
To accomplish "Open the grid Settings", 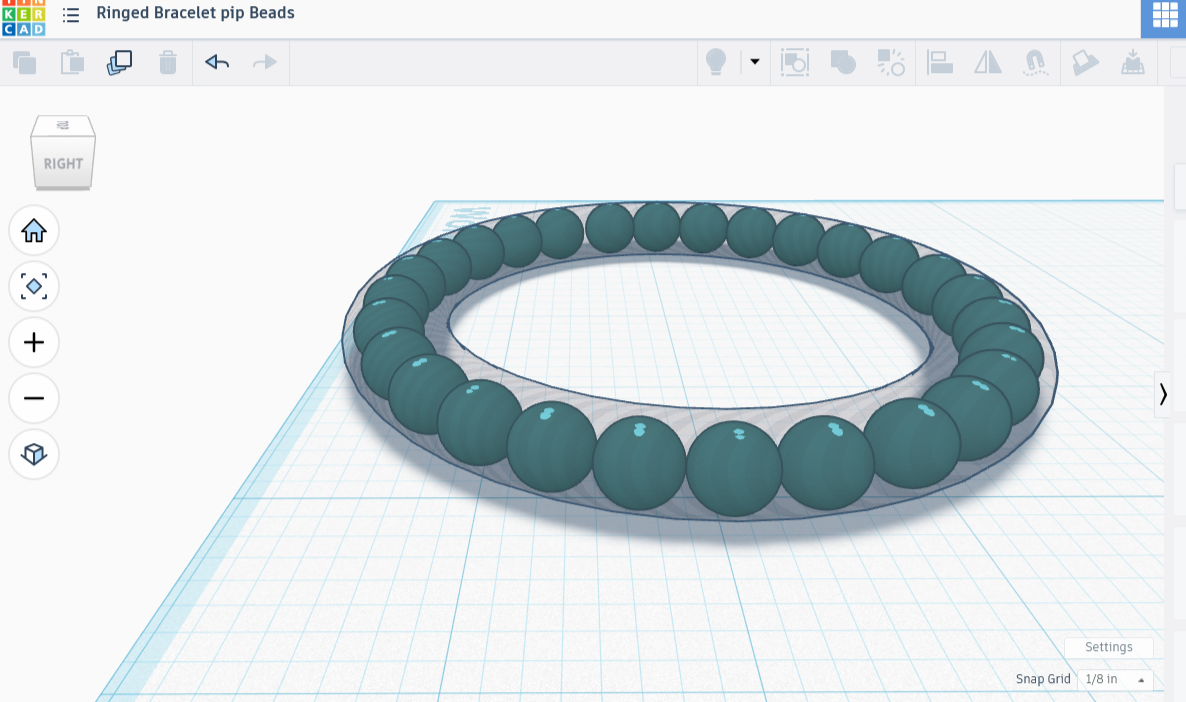I will coord(1108,647).
